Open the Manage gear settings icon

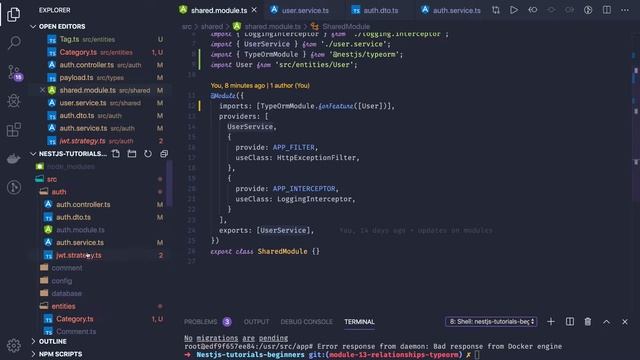point(13,345)
